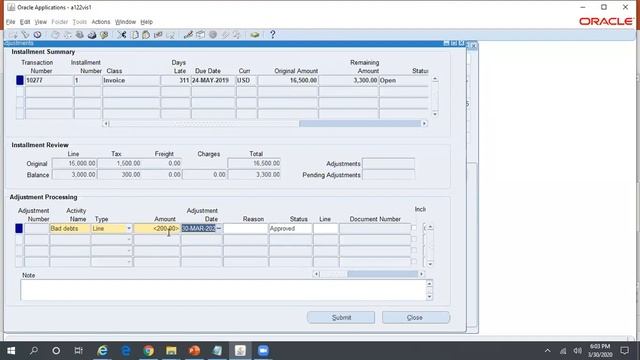
Task: Click the Pending Adjustments field
Action: pos(388,175)
